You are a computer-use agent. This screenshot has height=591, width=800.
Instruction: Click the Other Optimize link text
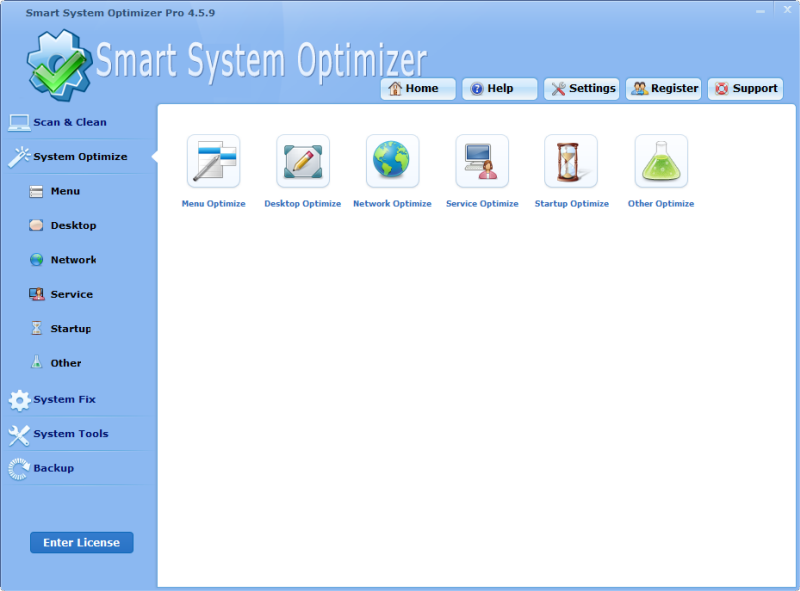tap(661, 204)
